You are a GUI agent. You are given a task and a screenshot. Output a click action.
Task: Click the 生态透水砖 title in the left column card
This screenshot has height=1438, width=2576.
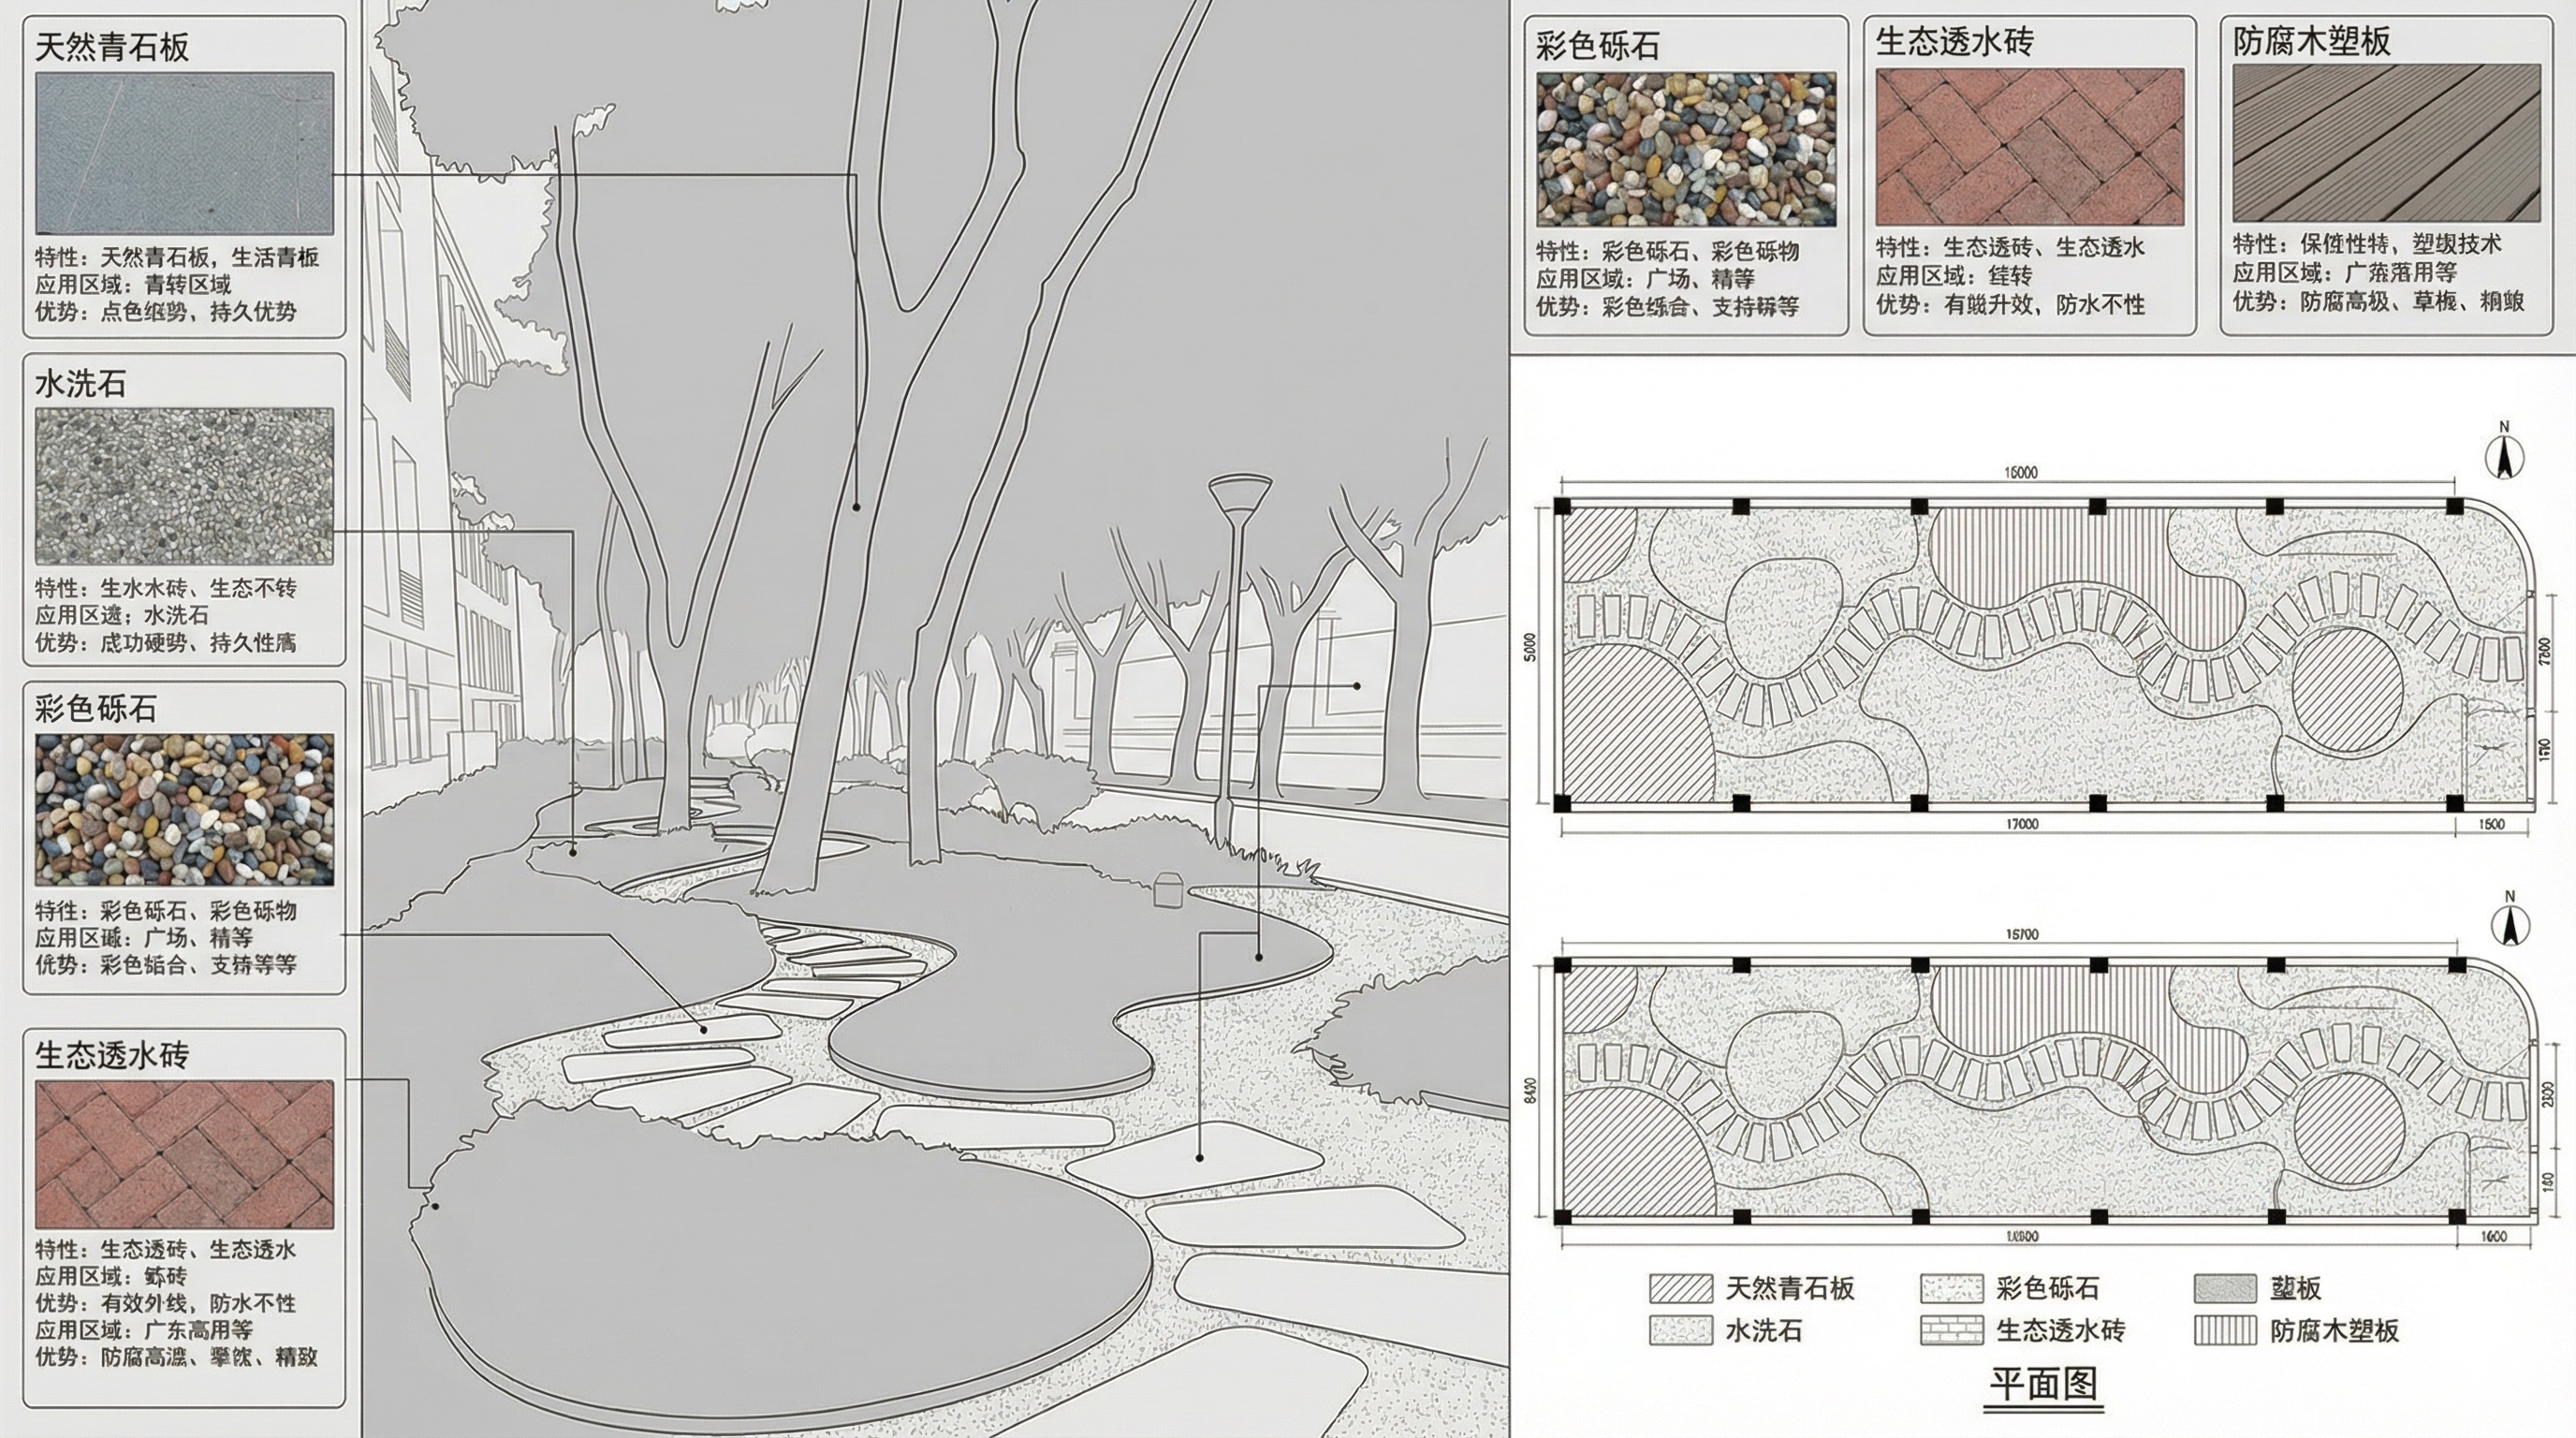coord(112,1055)
